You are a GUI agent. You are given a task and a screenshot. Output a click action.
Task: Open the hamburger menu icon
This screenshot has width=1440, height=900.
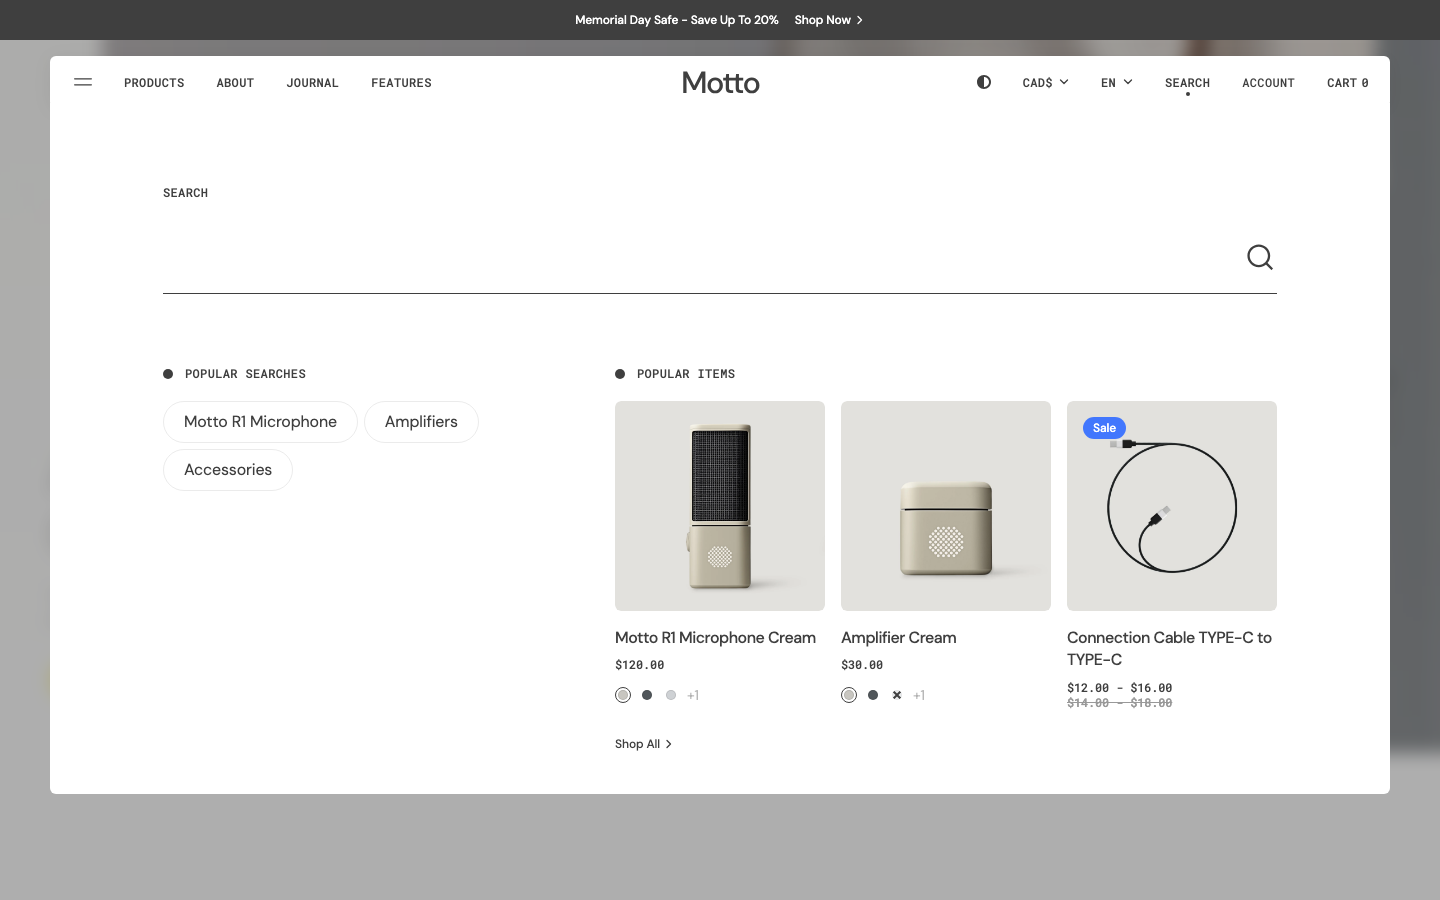click(83, 83)
